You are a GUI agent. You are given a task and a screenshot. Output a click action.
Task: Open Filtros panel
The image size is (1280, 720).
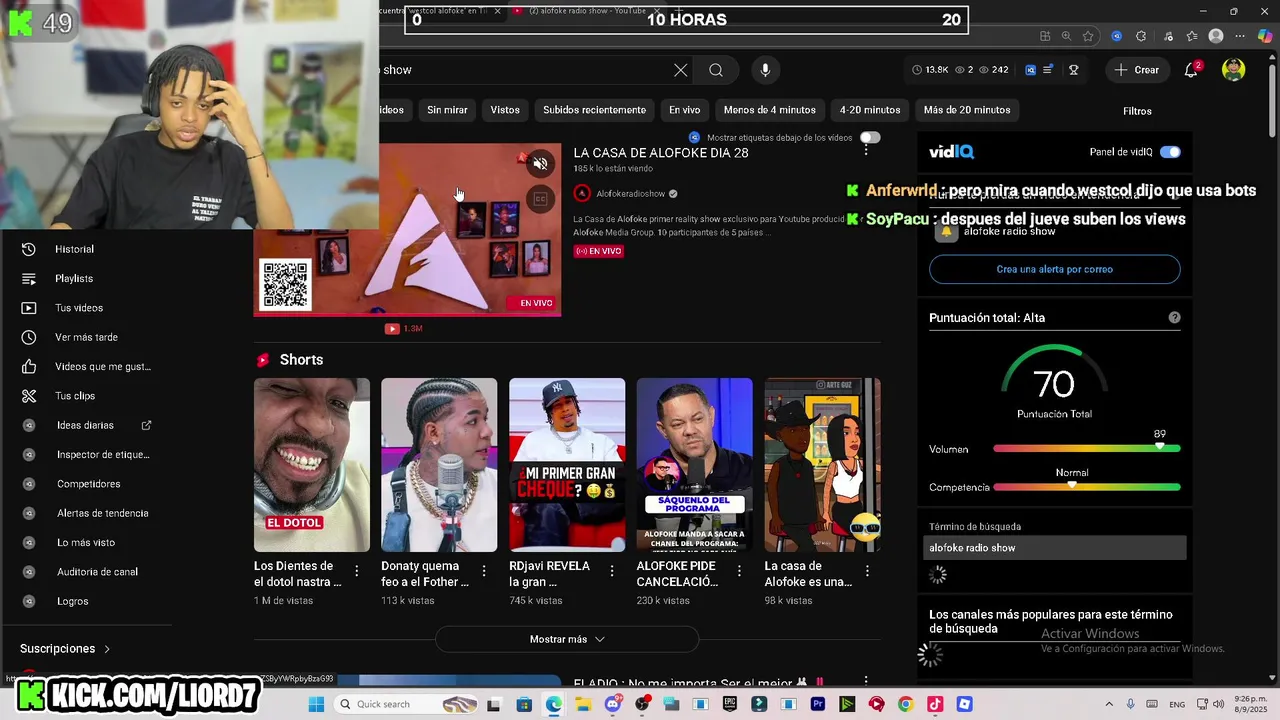click(1137, 111)
